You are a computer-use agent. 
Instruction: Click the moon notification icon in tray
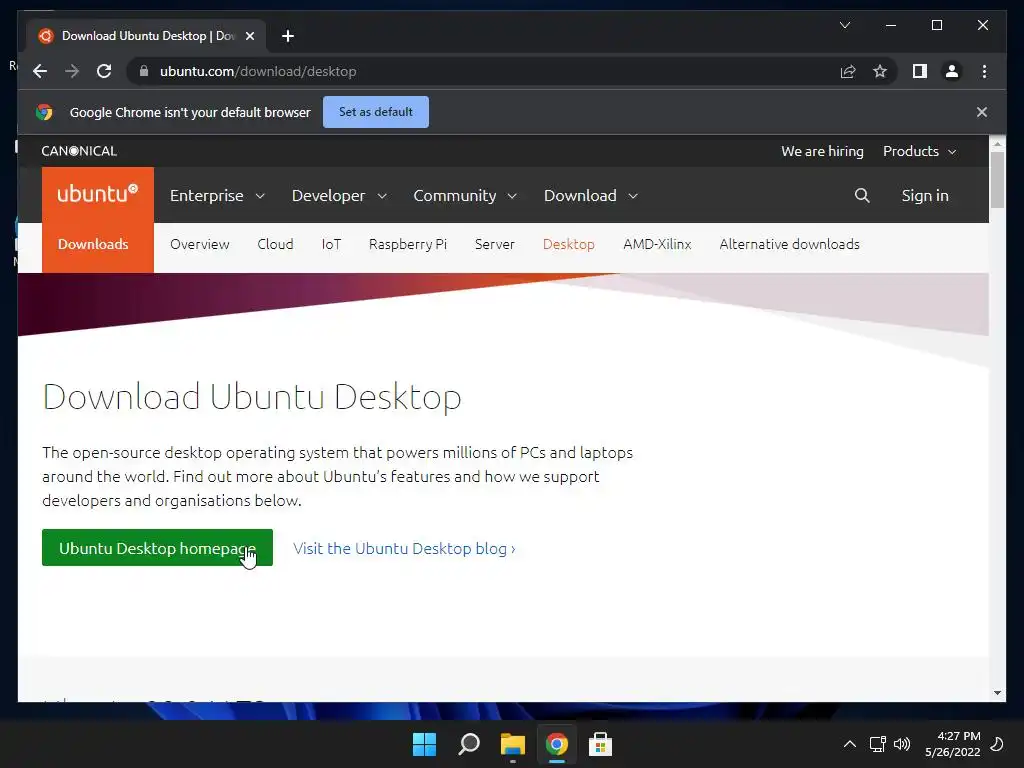click(997, 744)
